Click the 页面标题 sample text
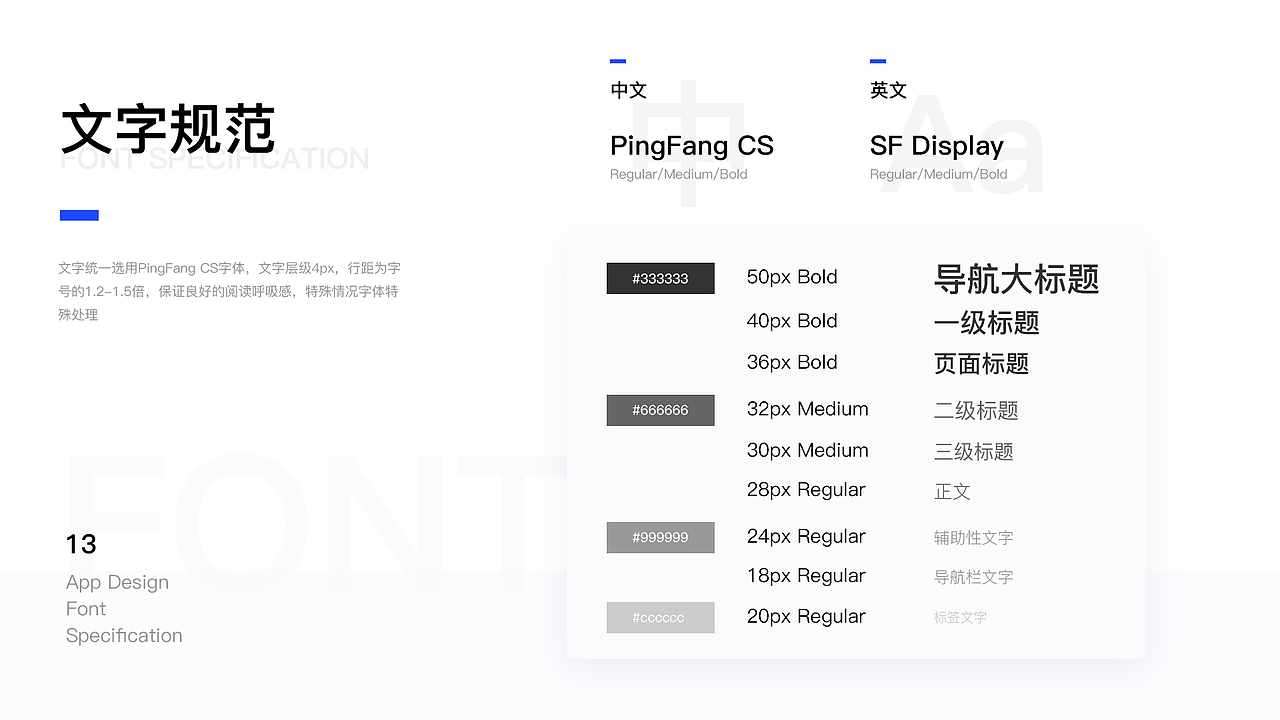Viewport: 1280px width, 720px height. click(981, 364)
